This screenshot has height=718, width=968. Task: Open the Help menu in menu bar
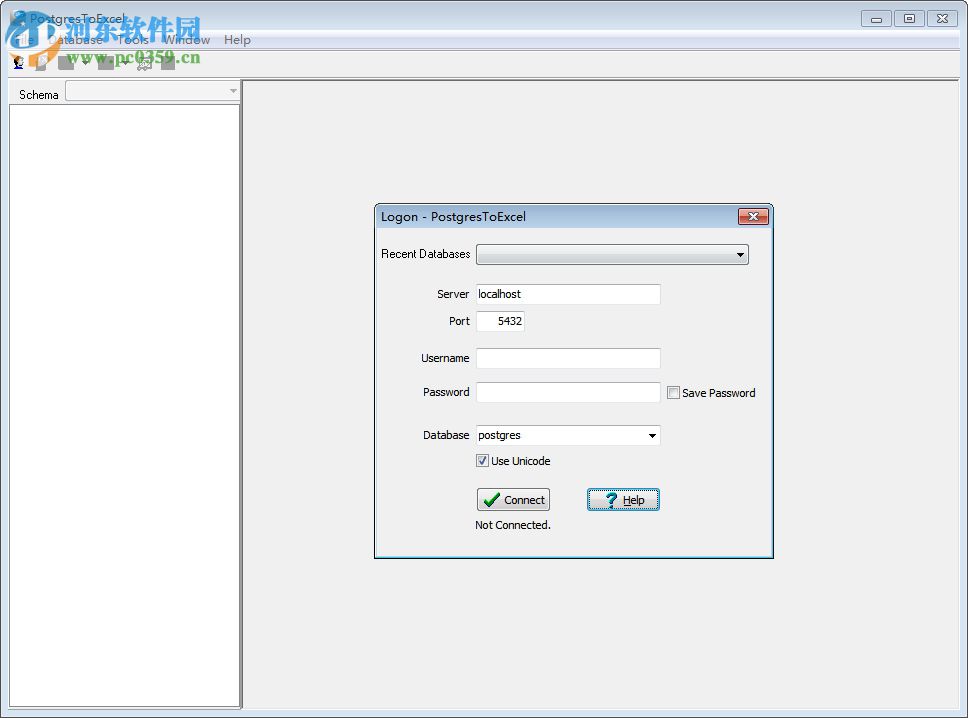pos(237,40)
